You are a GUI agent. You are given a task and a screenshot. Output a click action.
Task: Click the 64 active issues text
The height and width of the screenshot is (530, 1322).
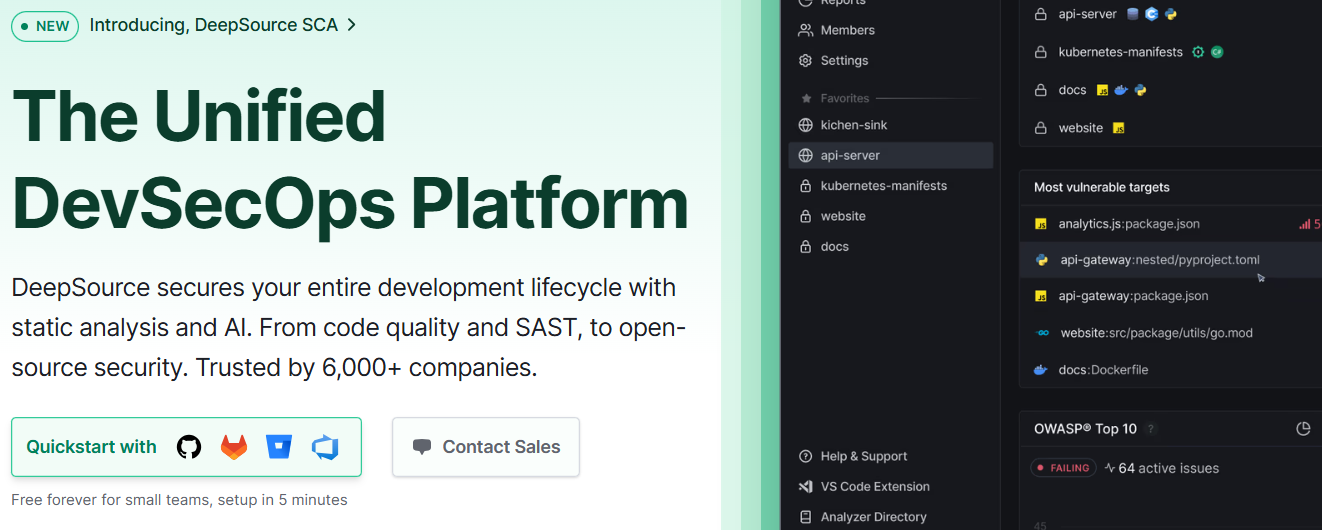coord(1169,468)
